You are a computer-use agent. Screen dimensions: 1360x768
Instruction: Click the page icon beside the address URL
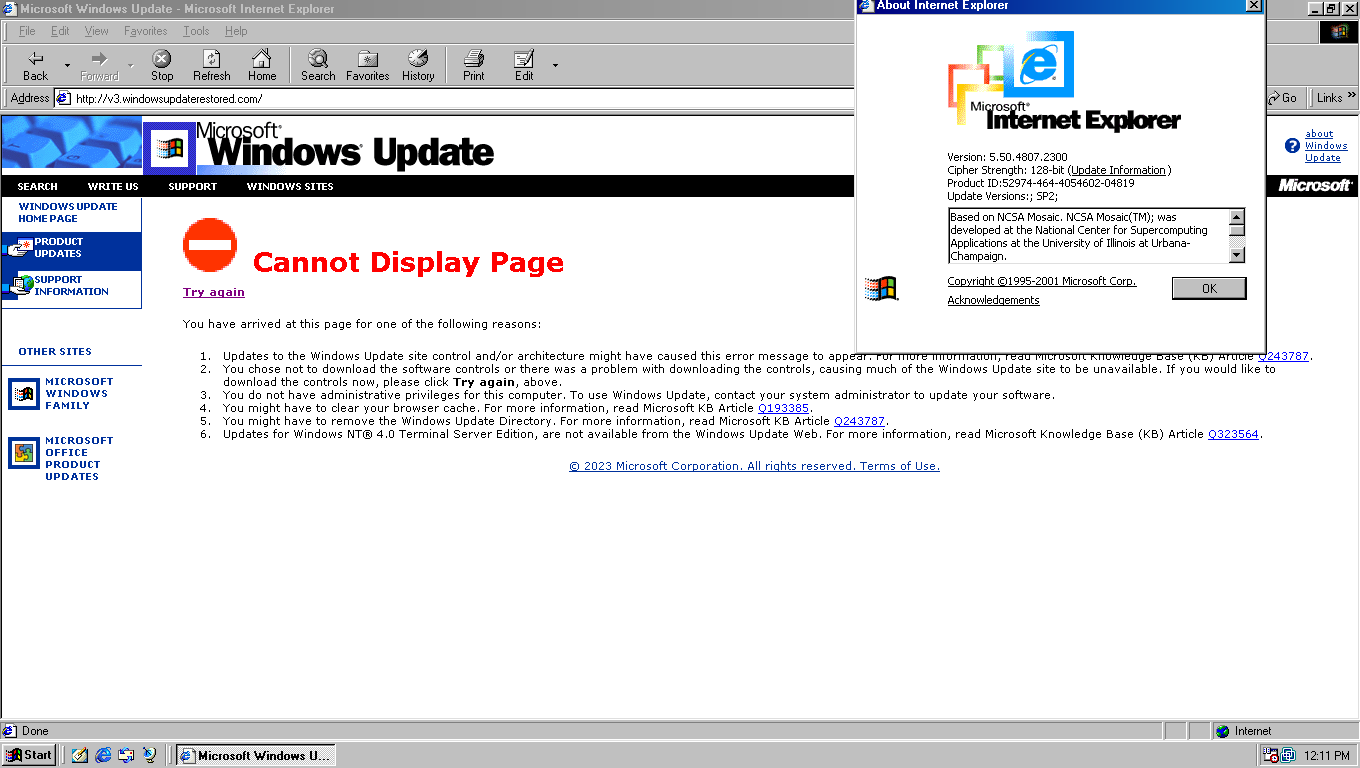coord(63,98)
